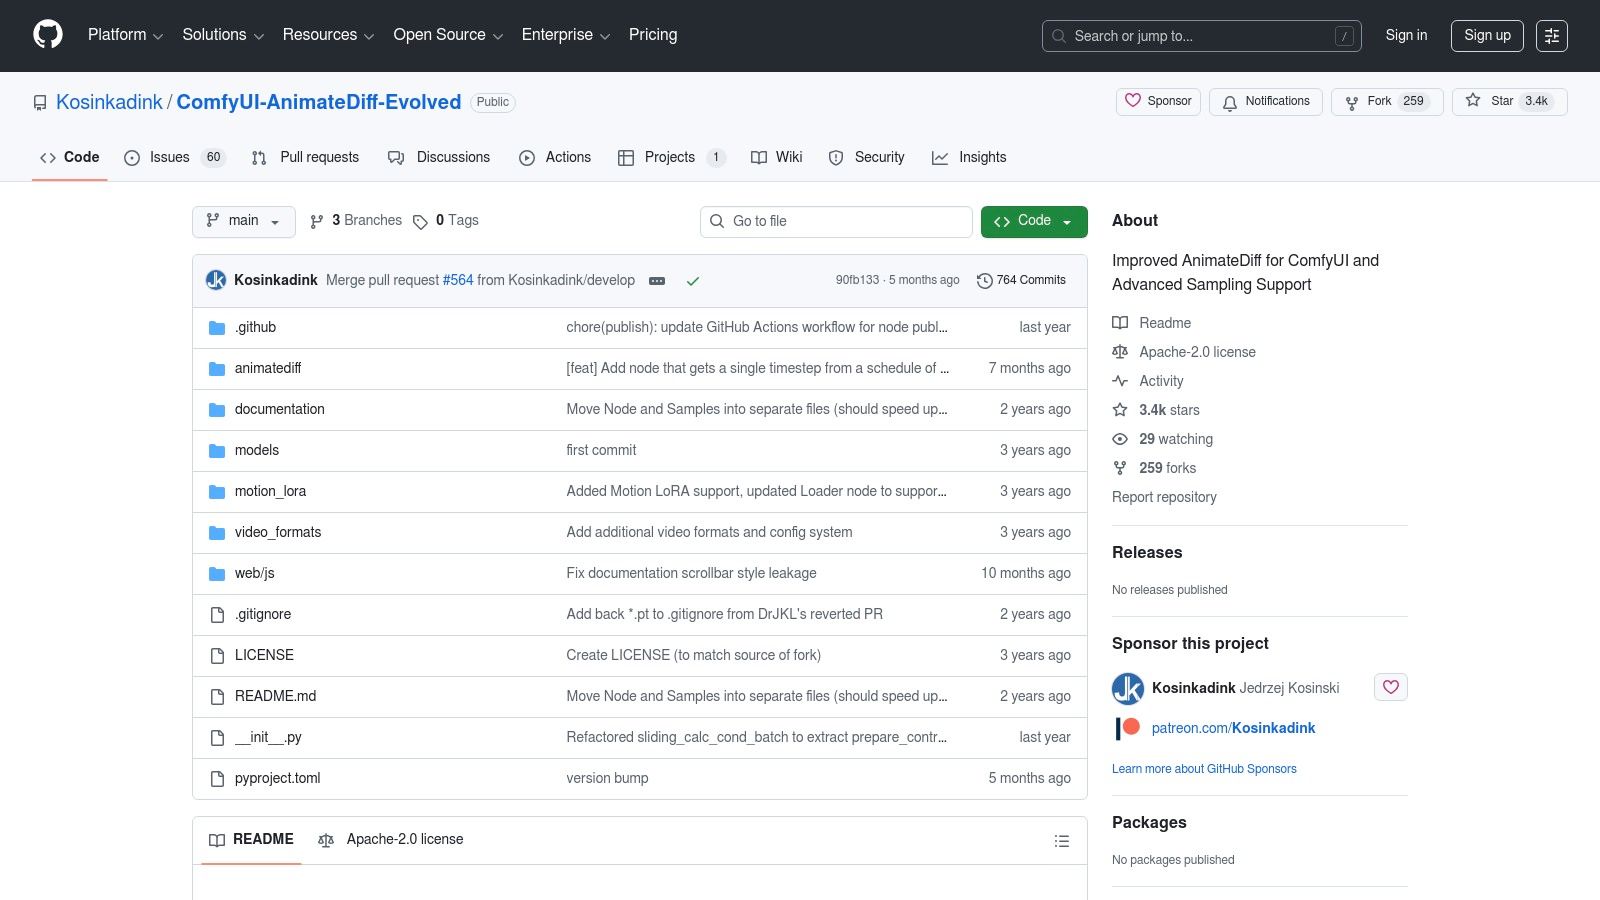Click heart sponsor button beside Kosinkadink
The image size is (1600, 900).
1390,687
